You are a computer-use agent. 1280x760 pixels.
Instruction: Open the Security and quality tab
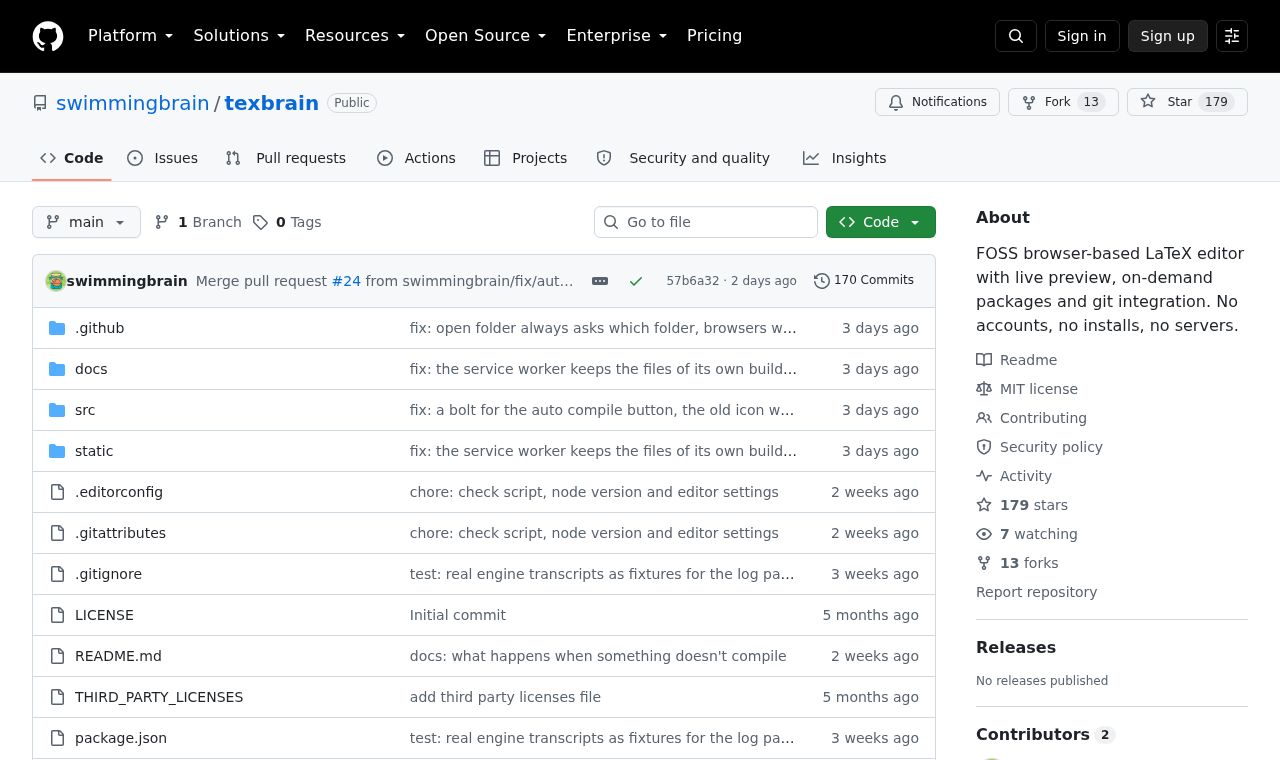[683, 158]
